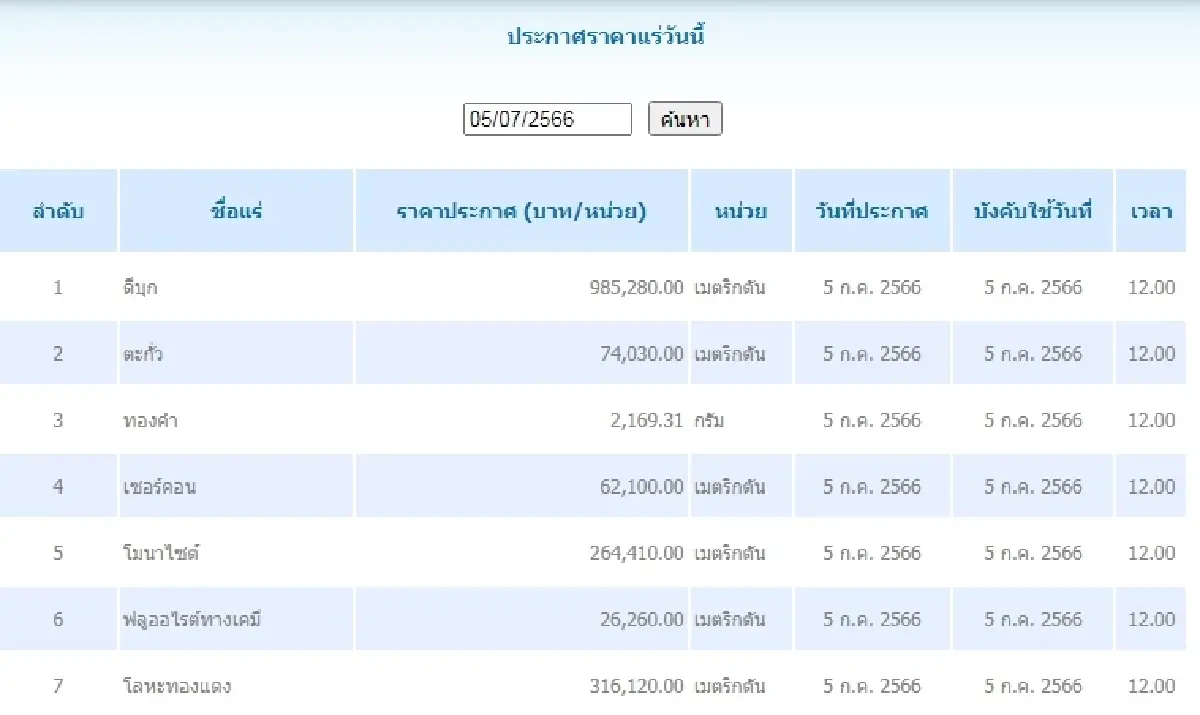Click the price 264,410.00
Screen dimensions: 1200x715
pyautogui.click(x=637, y=553)
